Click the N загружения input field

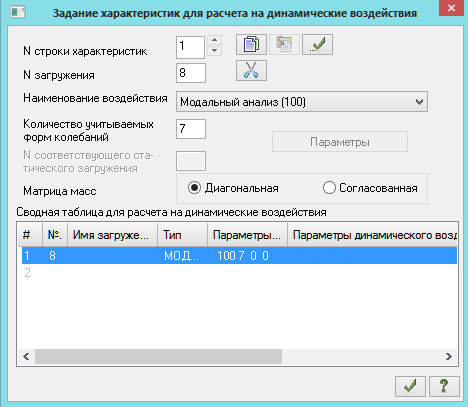click(x=191, y=73)
